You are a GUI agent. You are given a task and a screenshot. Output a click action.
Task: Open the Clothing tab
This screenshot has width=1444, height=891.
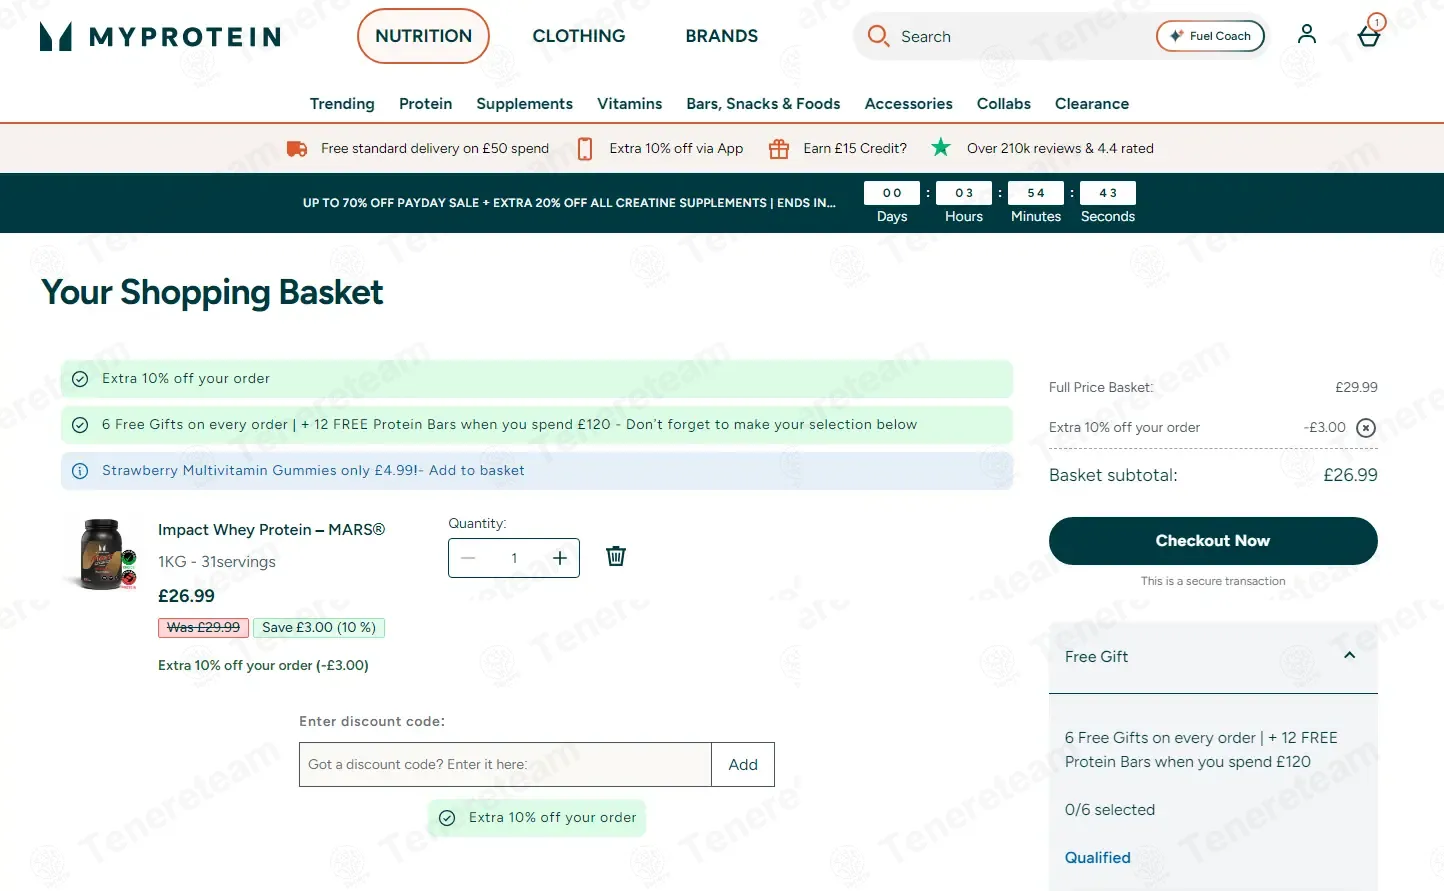tap(579, 36)
